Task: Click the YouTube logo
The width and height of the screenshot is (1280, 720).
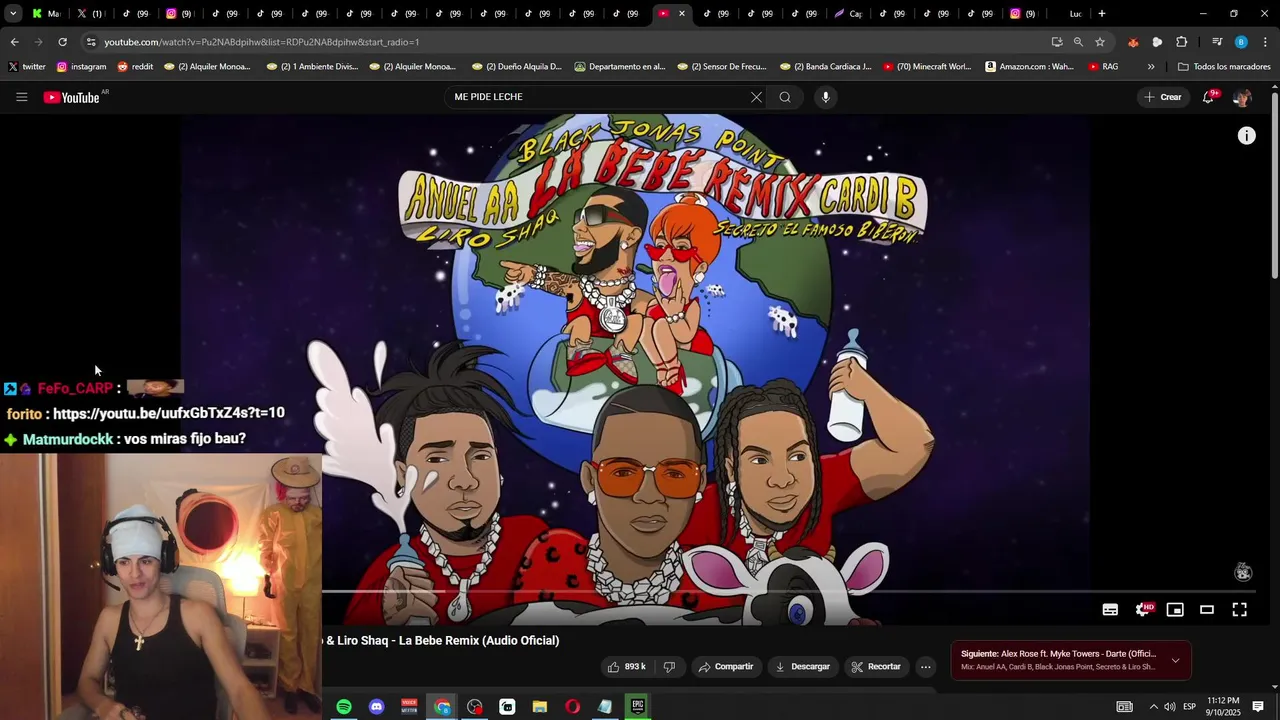Action: click(x=72, y=97)
